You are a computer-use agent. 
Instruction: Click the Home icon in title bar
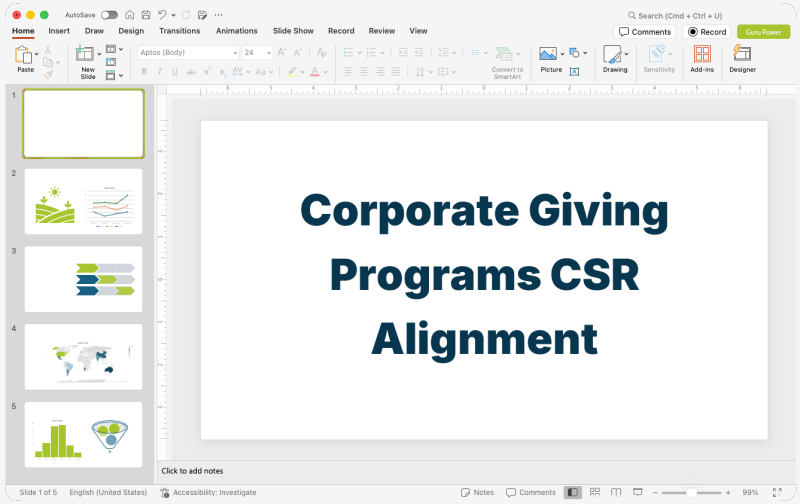click(x=130, y=15)
